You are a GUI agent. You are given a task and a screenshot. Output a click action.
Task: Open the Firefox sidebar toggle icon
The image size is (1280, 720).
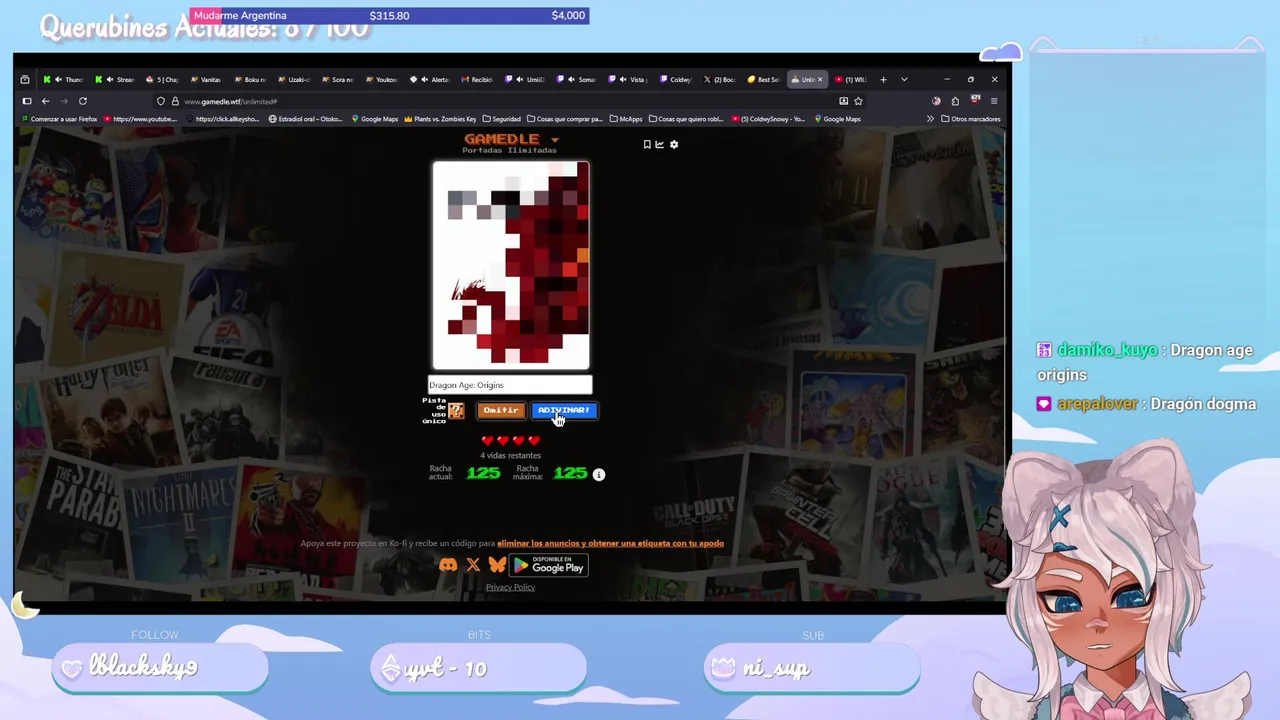coord(27,101)
